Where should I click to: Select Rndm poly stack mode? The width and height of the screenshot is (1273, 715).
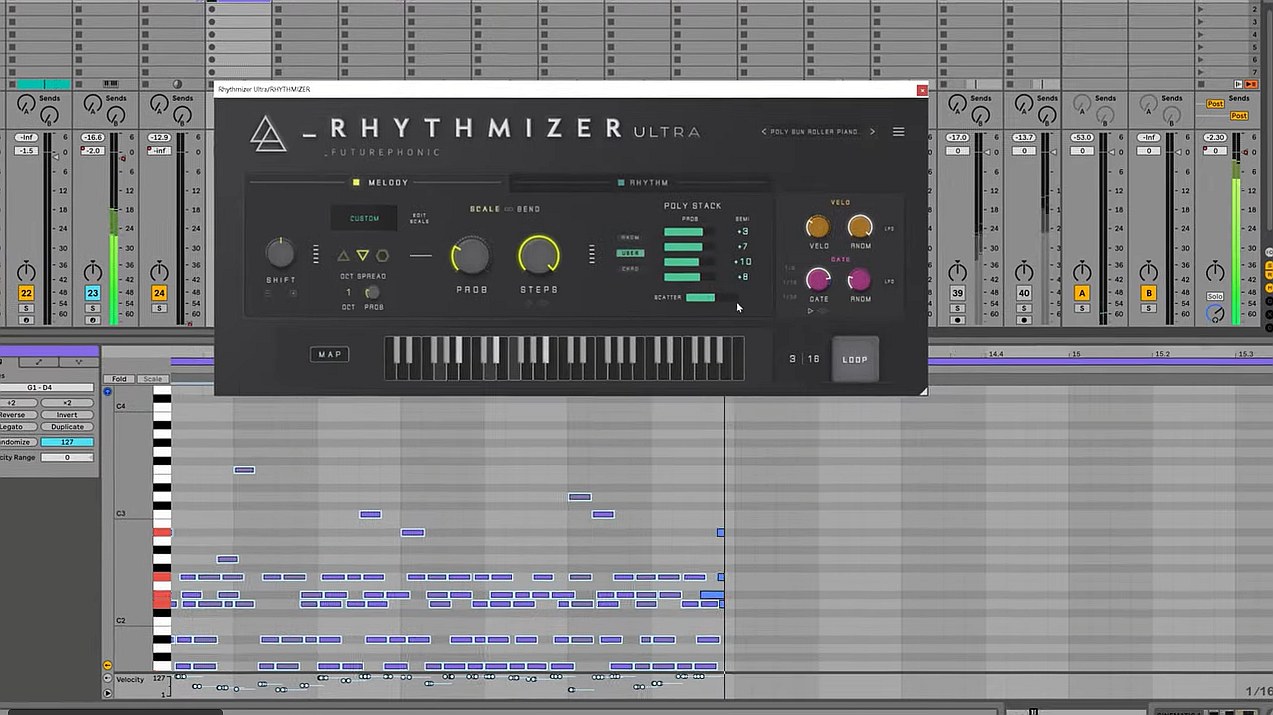click(630, 238)
